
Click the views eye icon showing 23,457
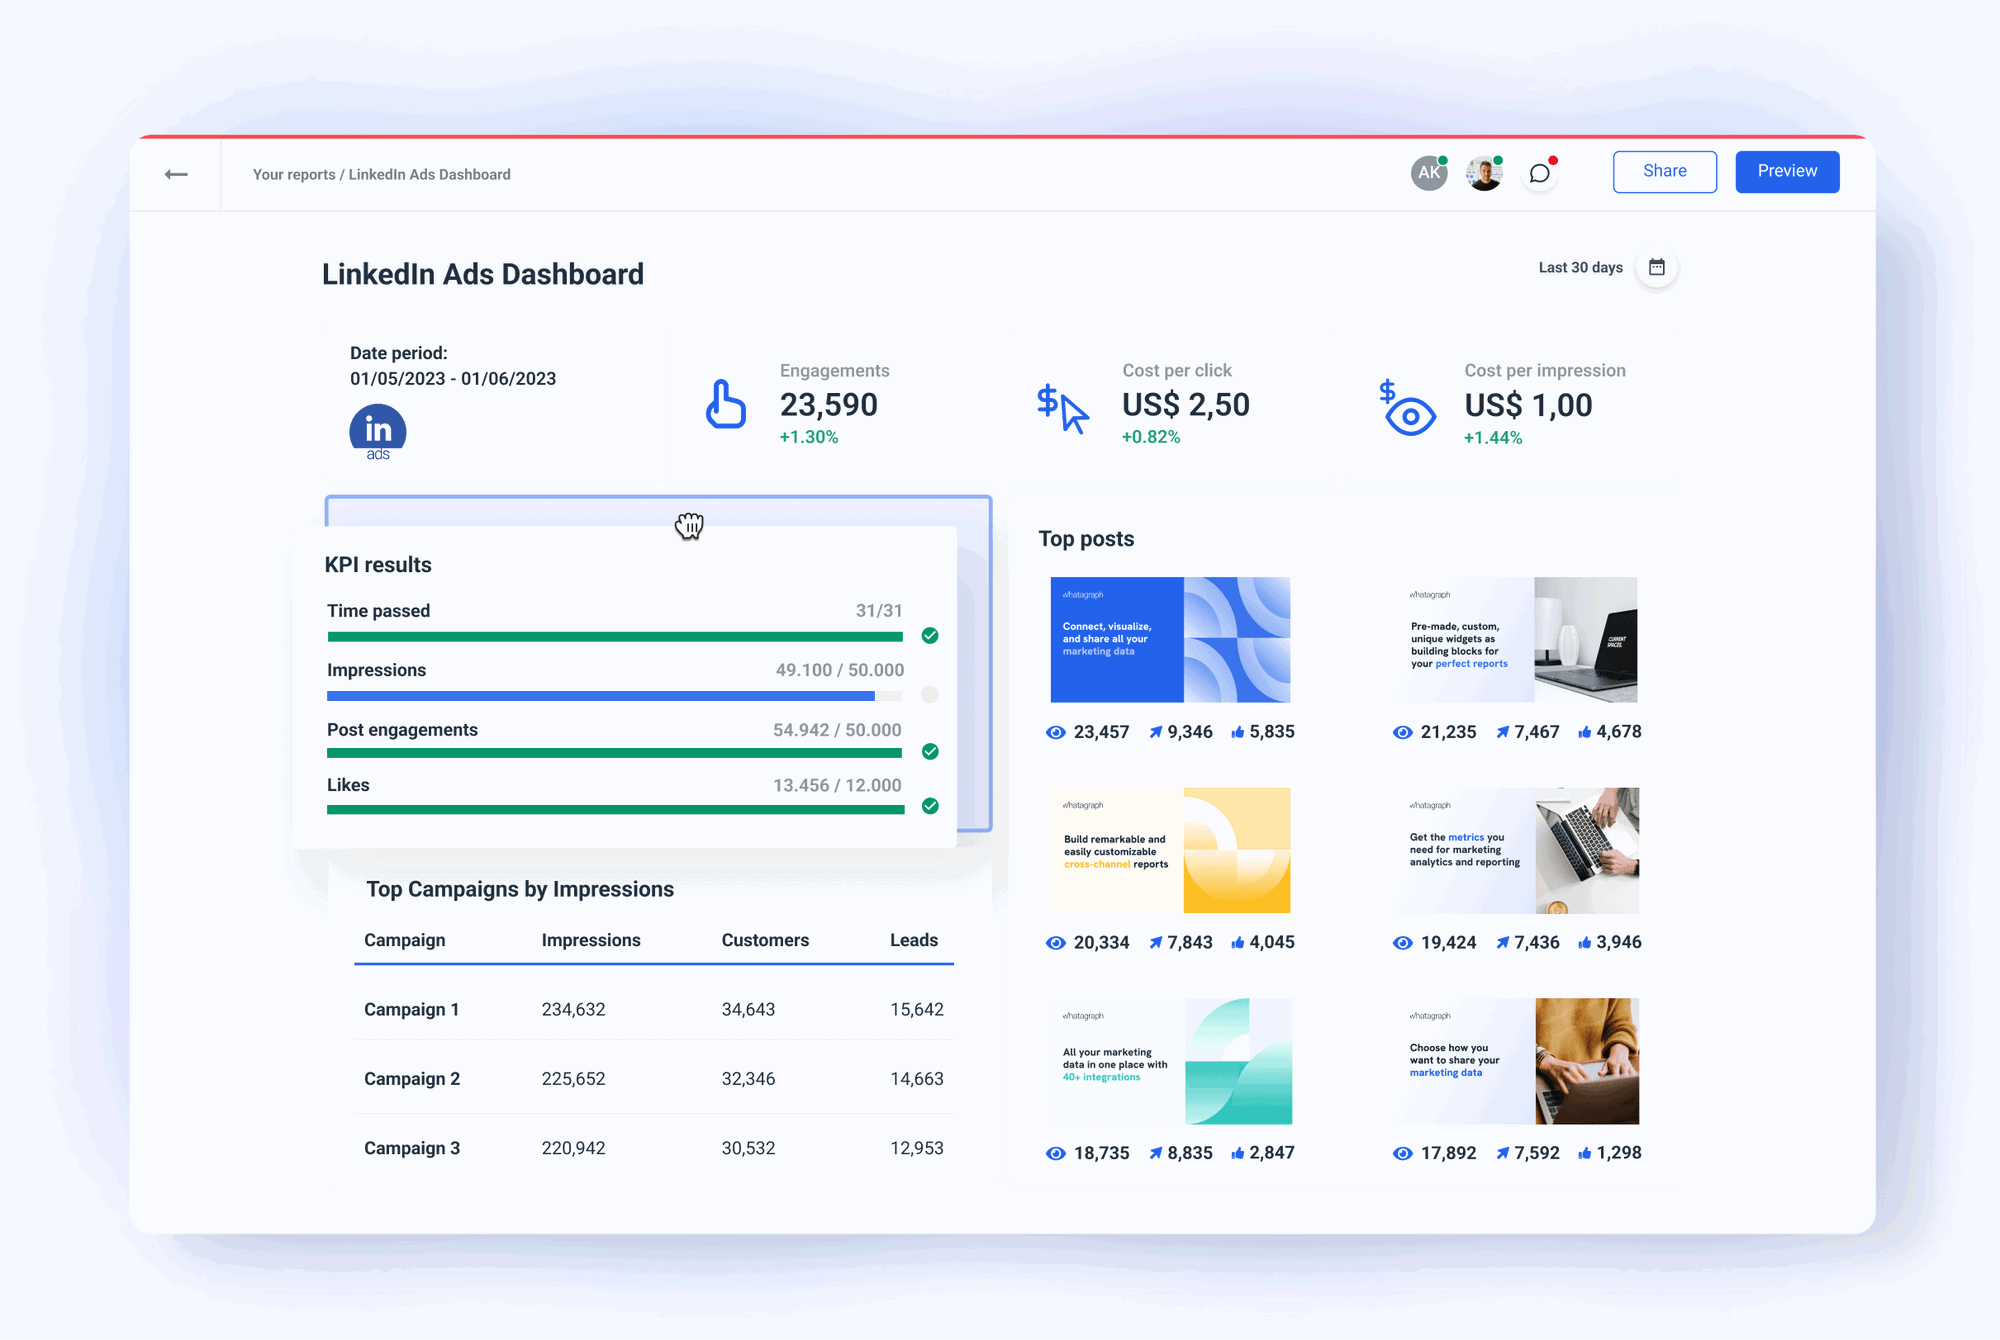point(1056,732)
